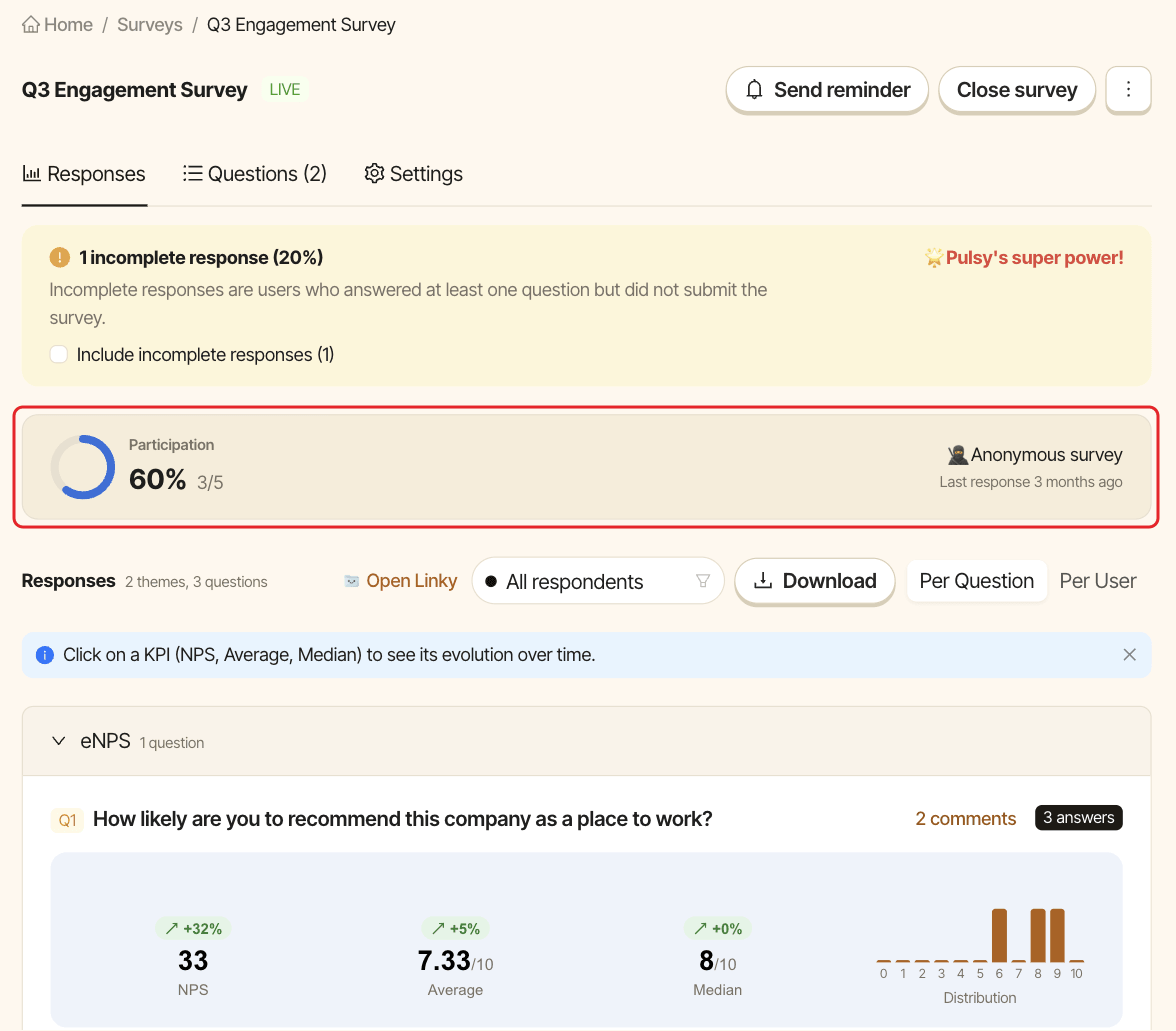This screenshot has width=1176, height=1031.
Task: Click the +0% median trend badge
Action: pos(718,928)
